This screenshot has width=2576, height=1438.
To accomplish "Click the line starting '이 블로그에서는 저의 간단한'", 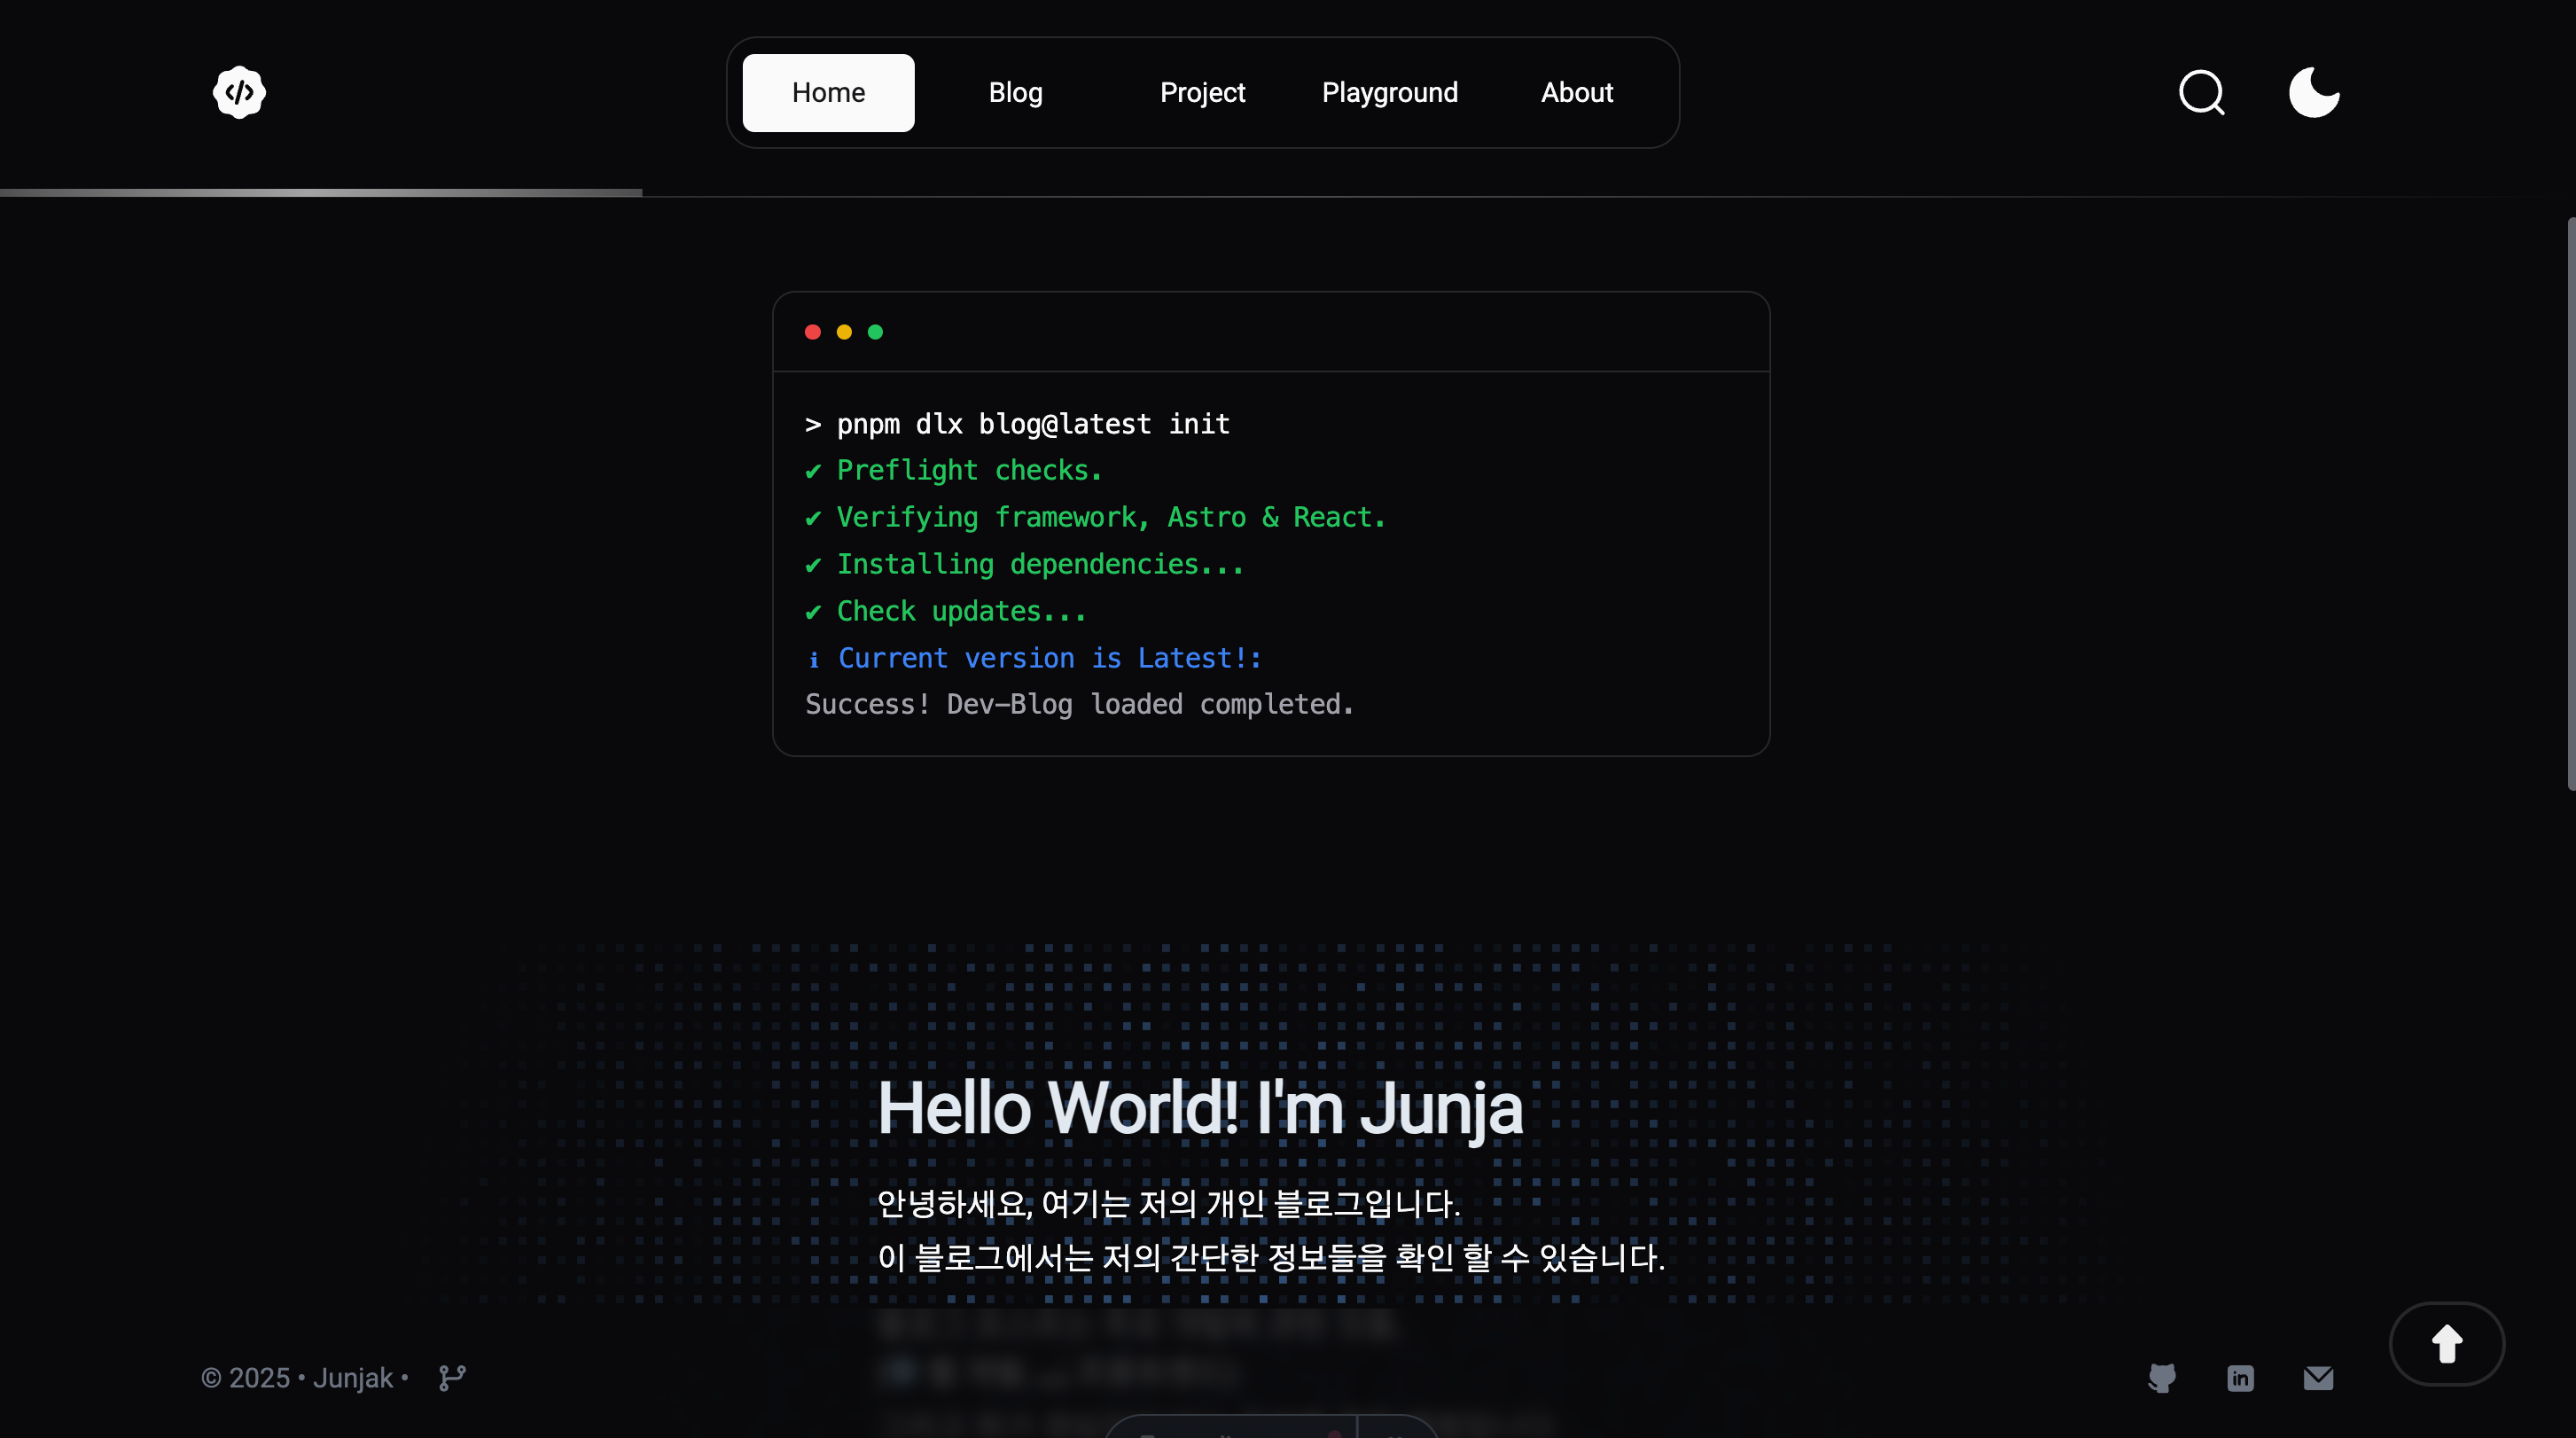I will pos(1271,1257).
